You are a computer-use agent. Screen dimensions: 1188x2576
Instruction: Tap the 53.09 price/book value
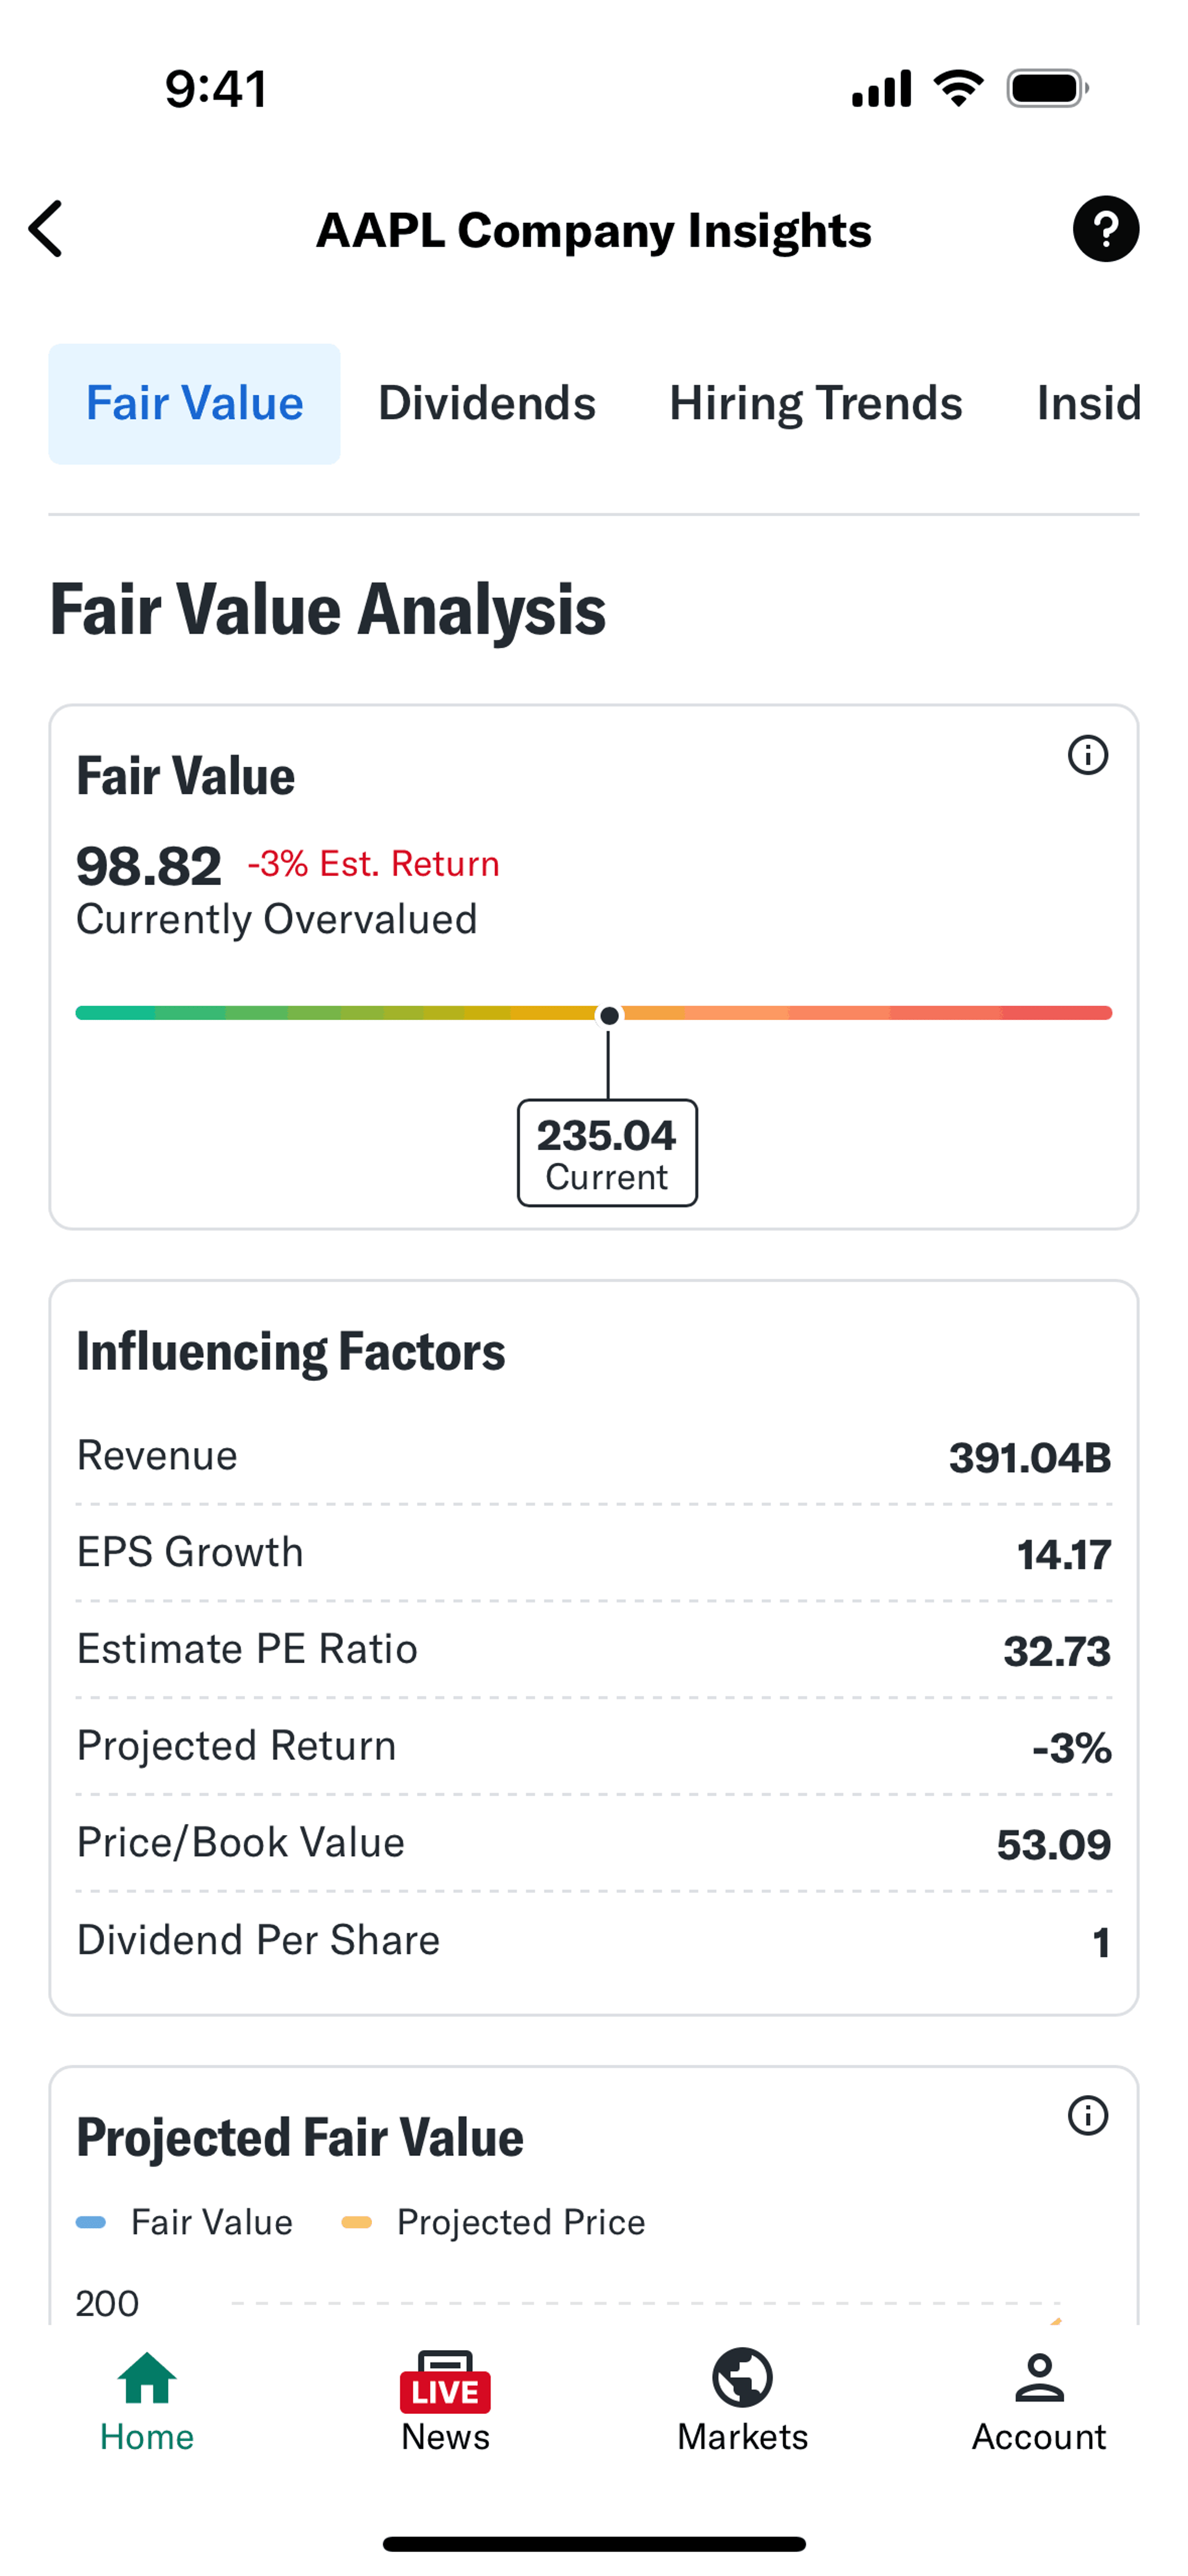coord(1054,1845)
